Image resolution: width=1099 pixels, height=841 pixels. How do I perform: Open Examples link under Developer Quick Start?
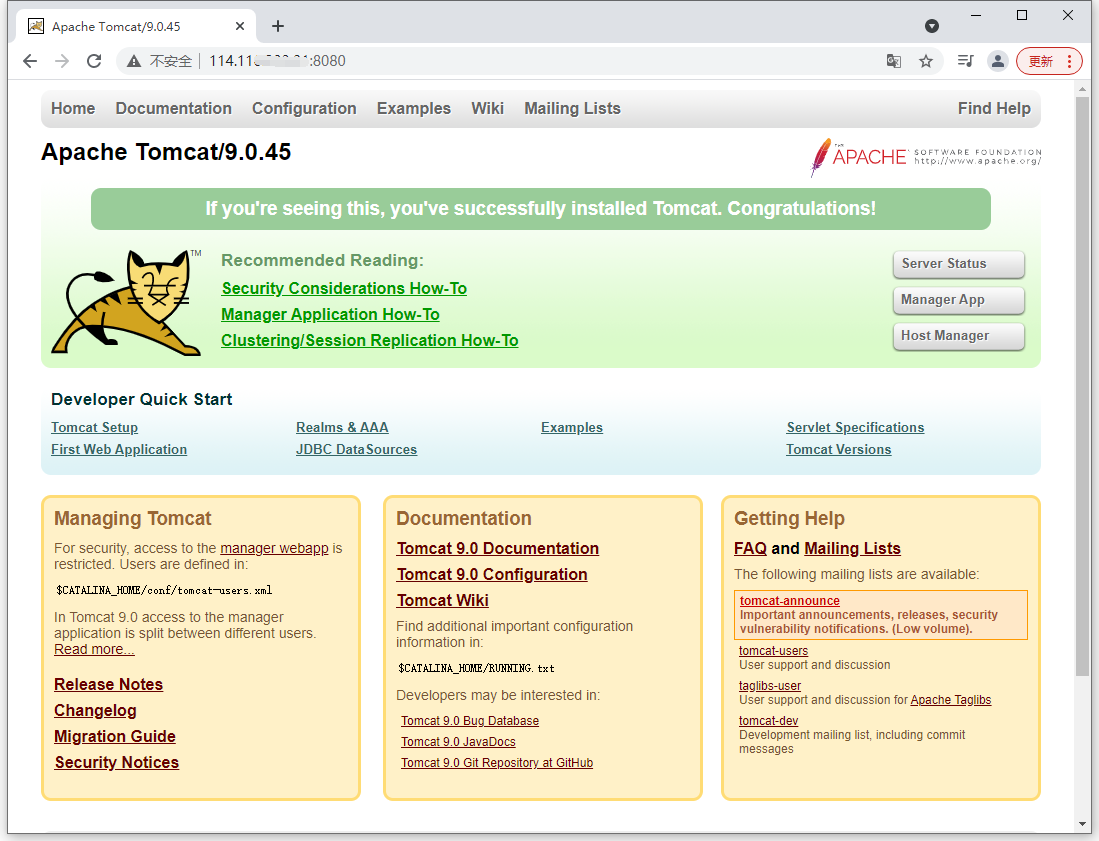(572, 428)
